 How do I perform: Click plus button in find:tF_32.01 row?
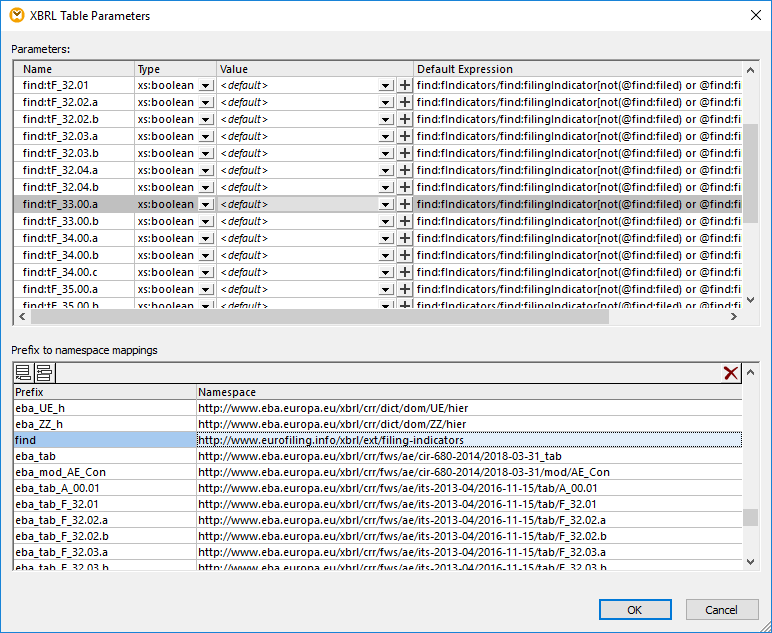pyautogui.click(x=405, y=86)
